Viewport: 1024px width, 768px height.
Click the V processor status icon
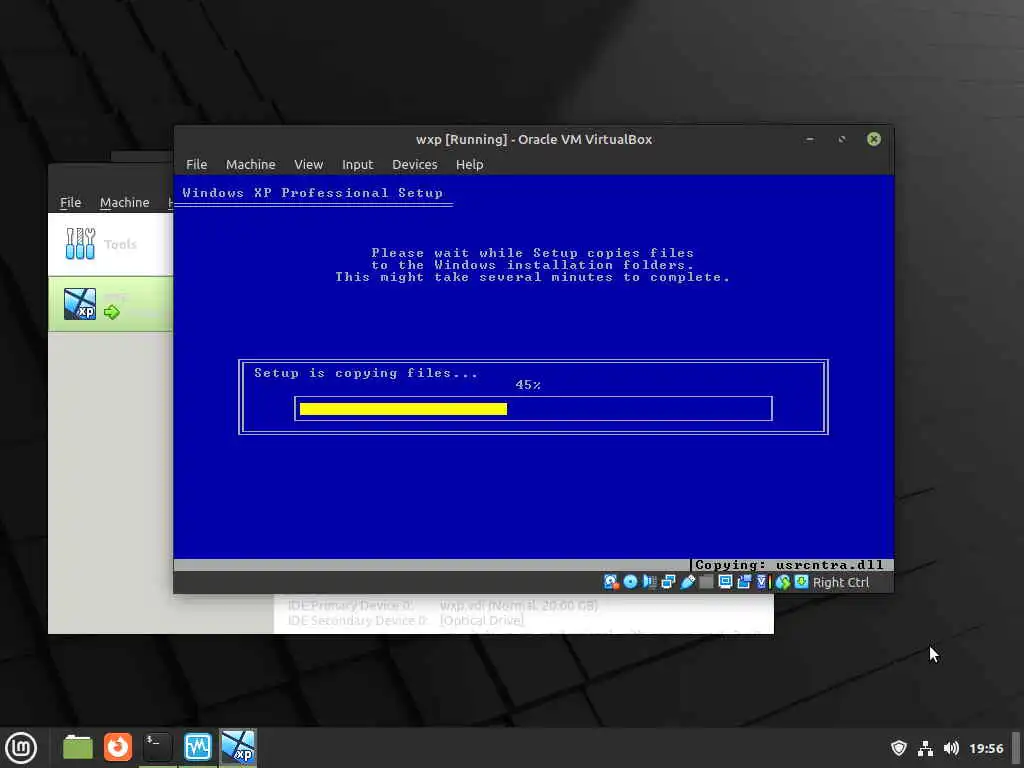[x=762, y=582]
